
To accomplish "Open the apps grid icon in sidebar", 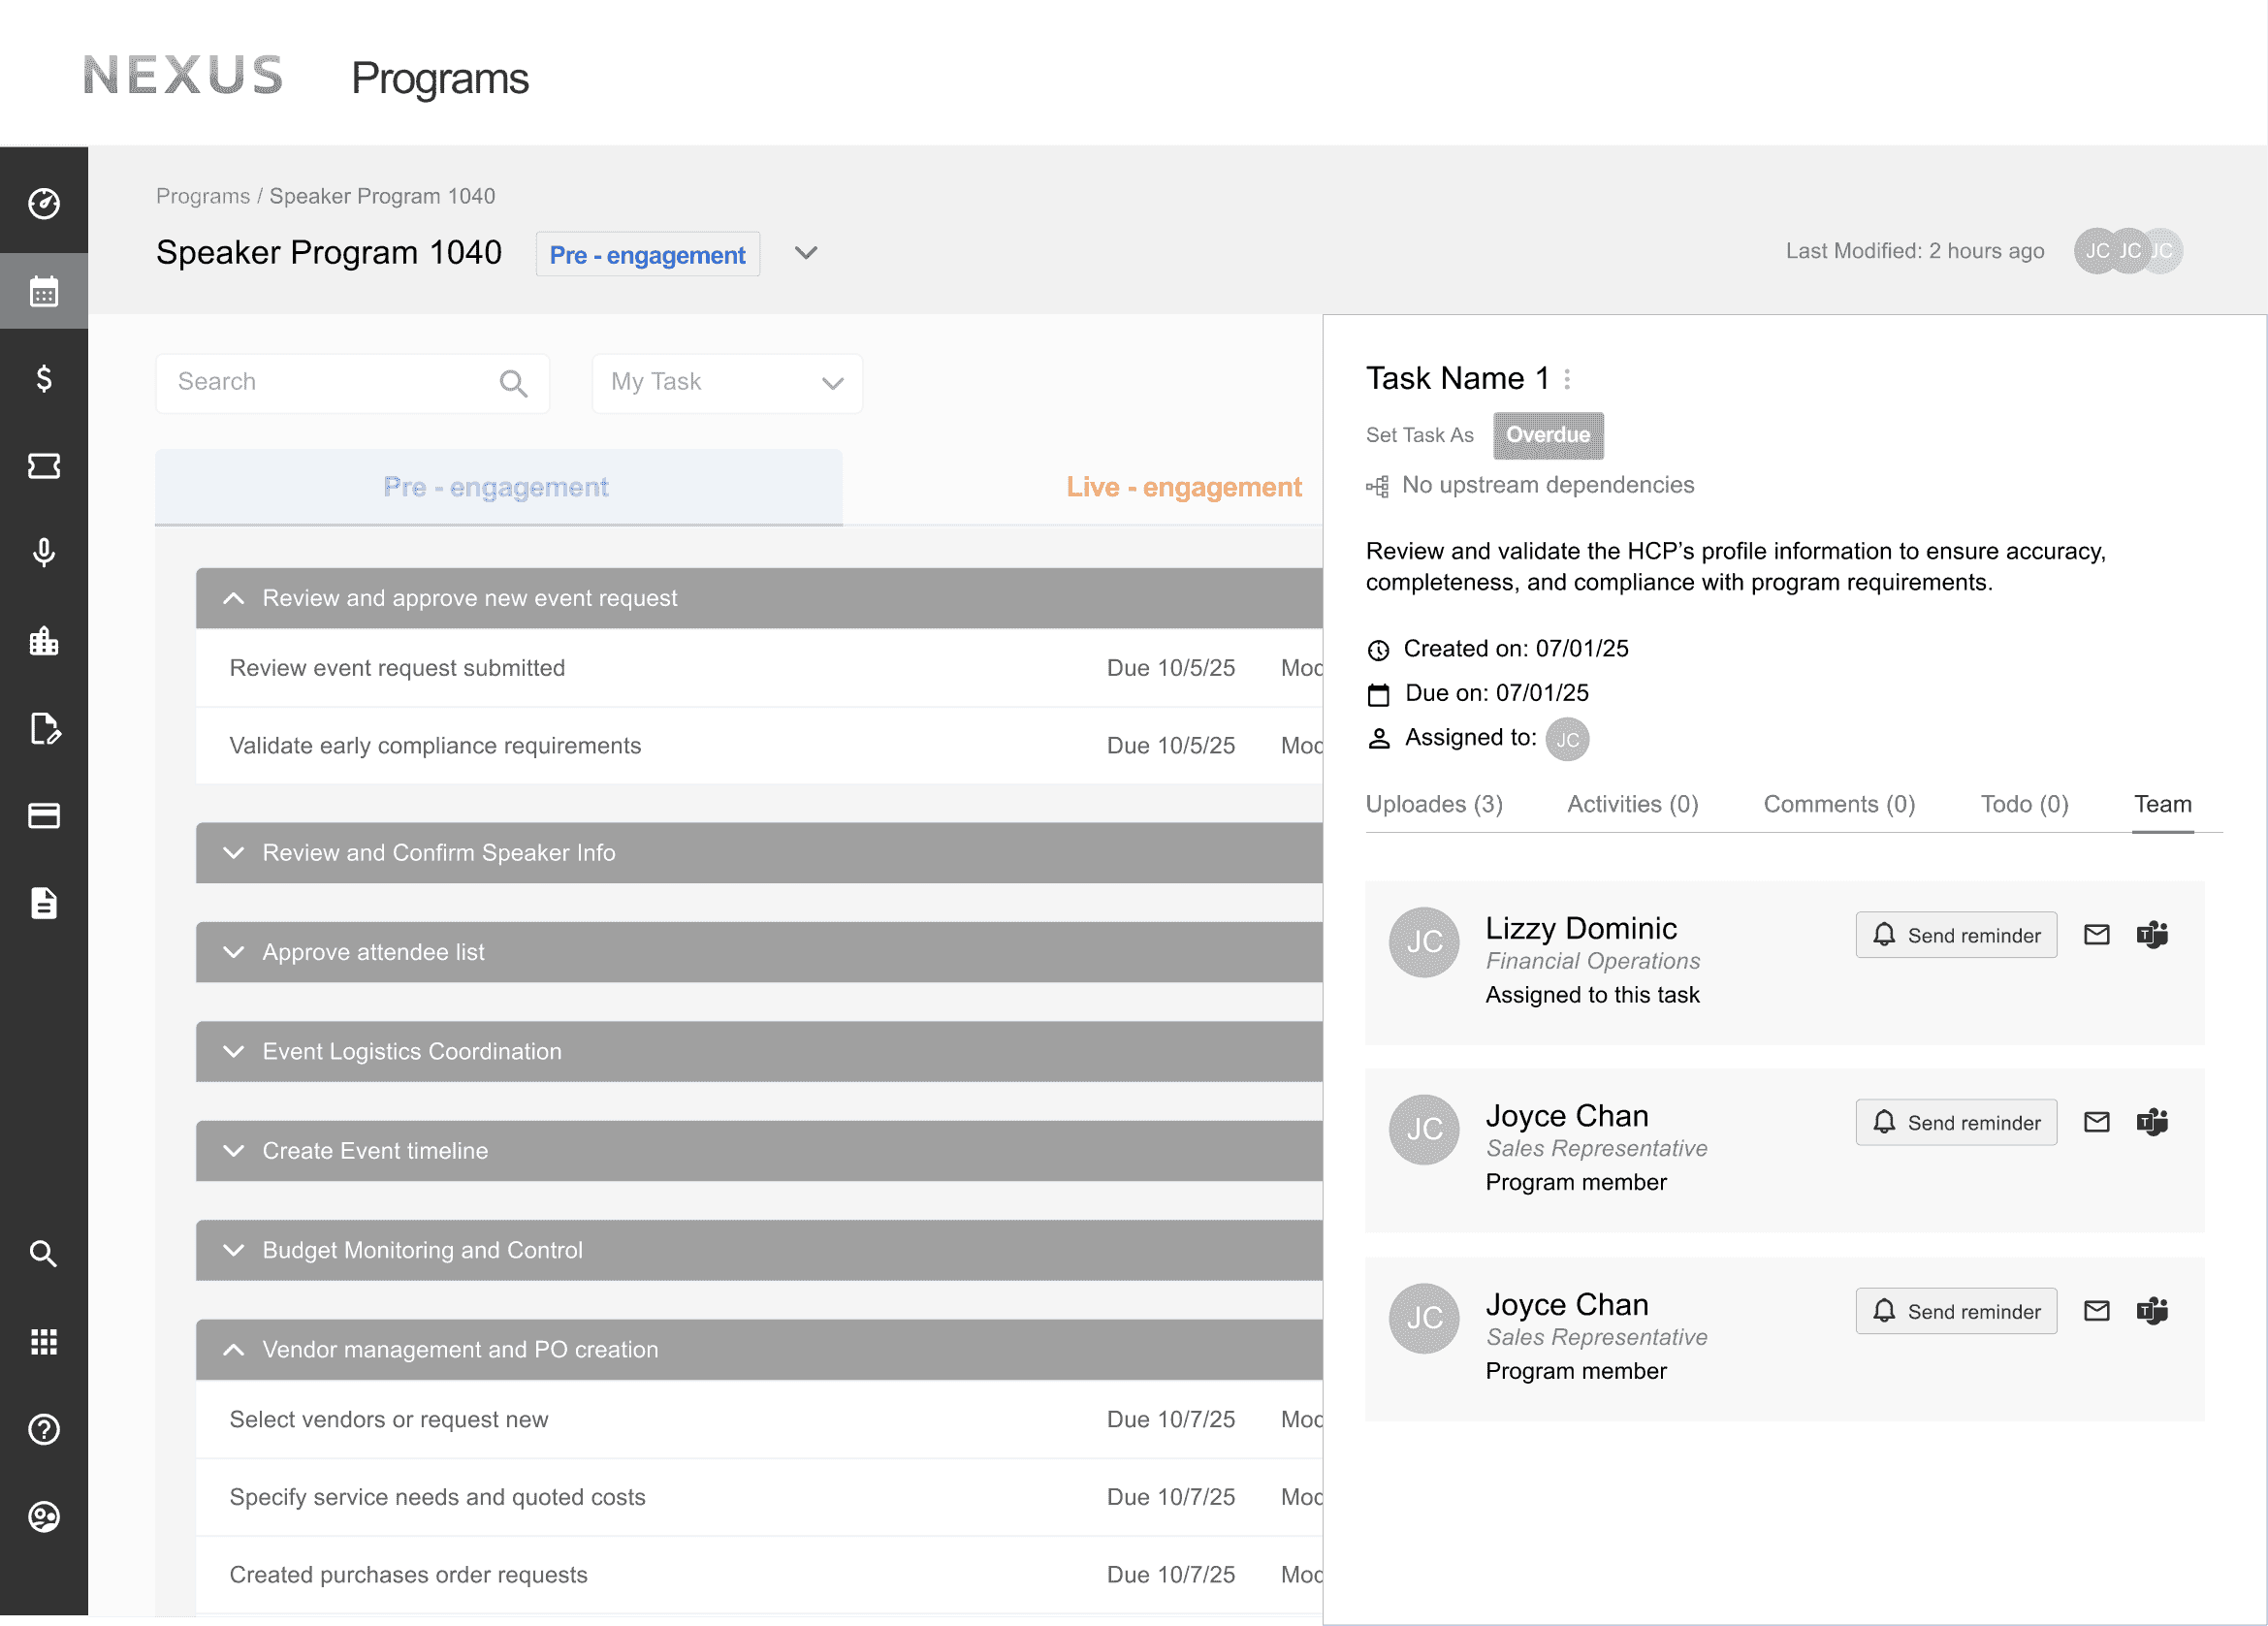I will pyautogui.click(x=44, y=1342).
